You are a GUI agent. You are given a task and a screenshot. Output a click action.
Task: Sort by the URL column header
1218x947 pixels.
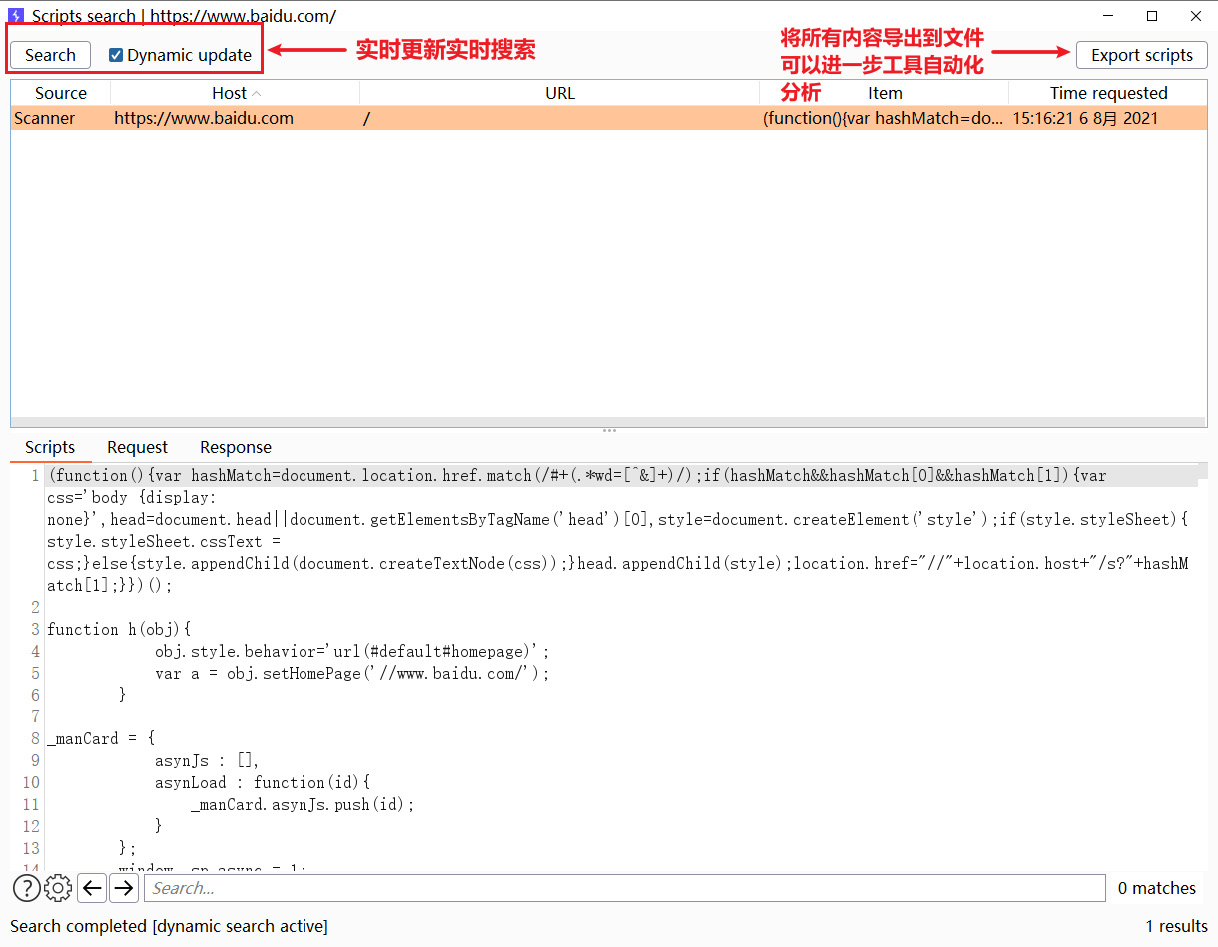pyautogui.click(x=560, y=93)
